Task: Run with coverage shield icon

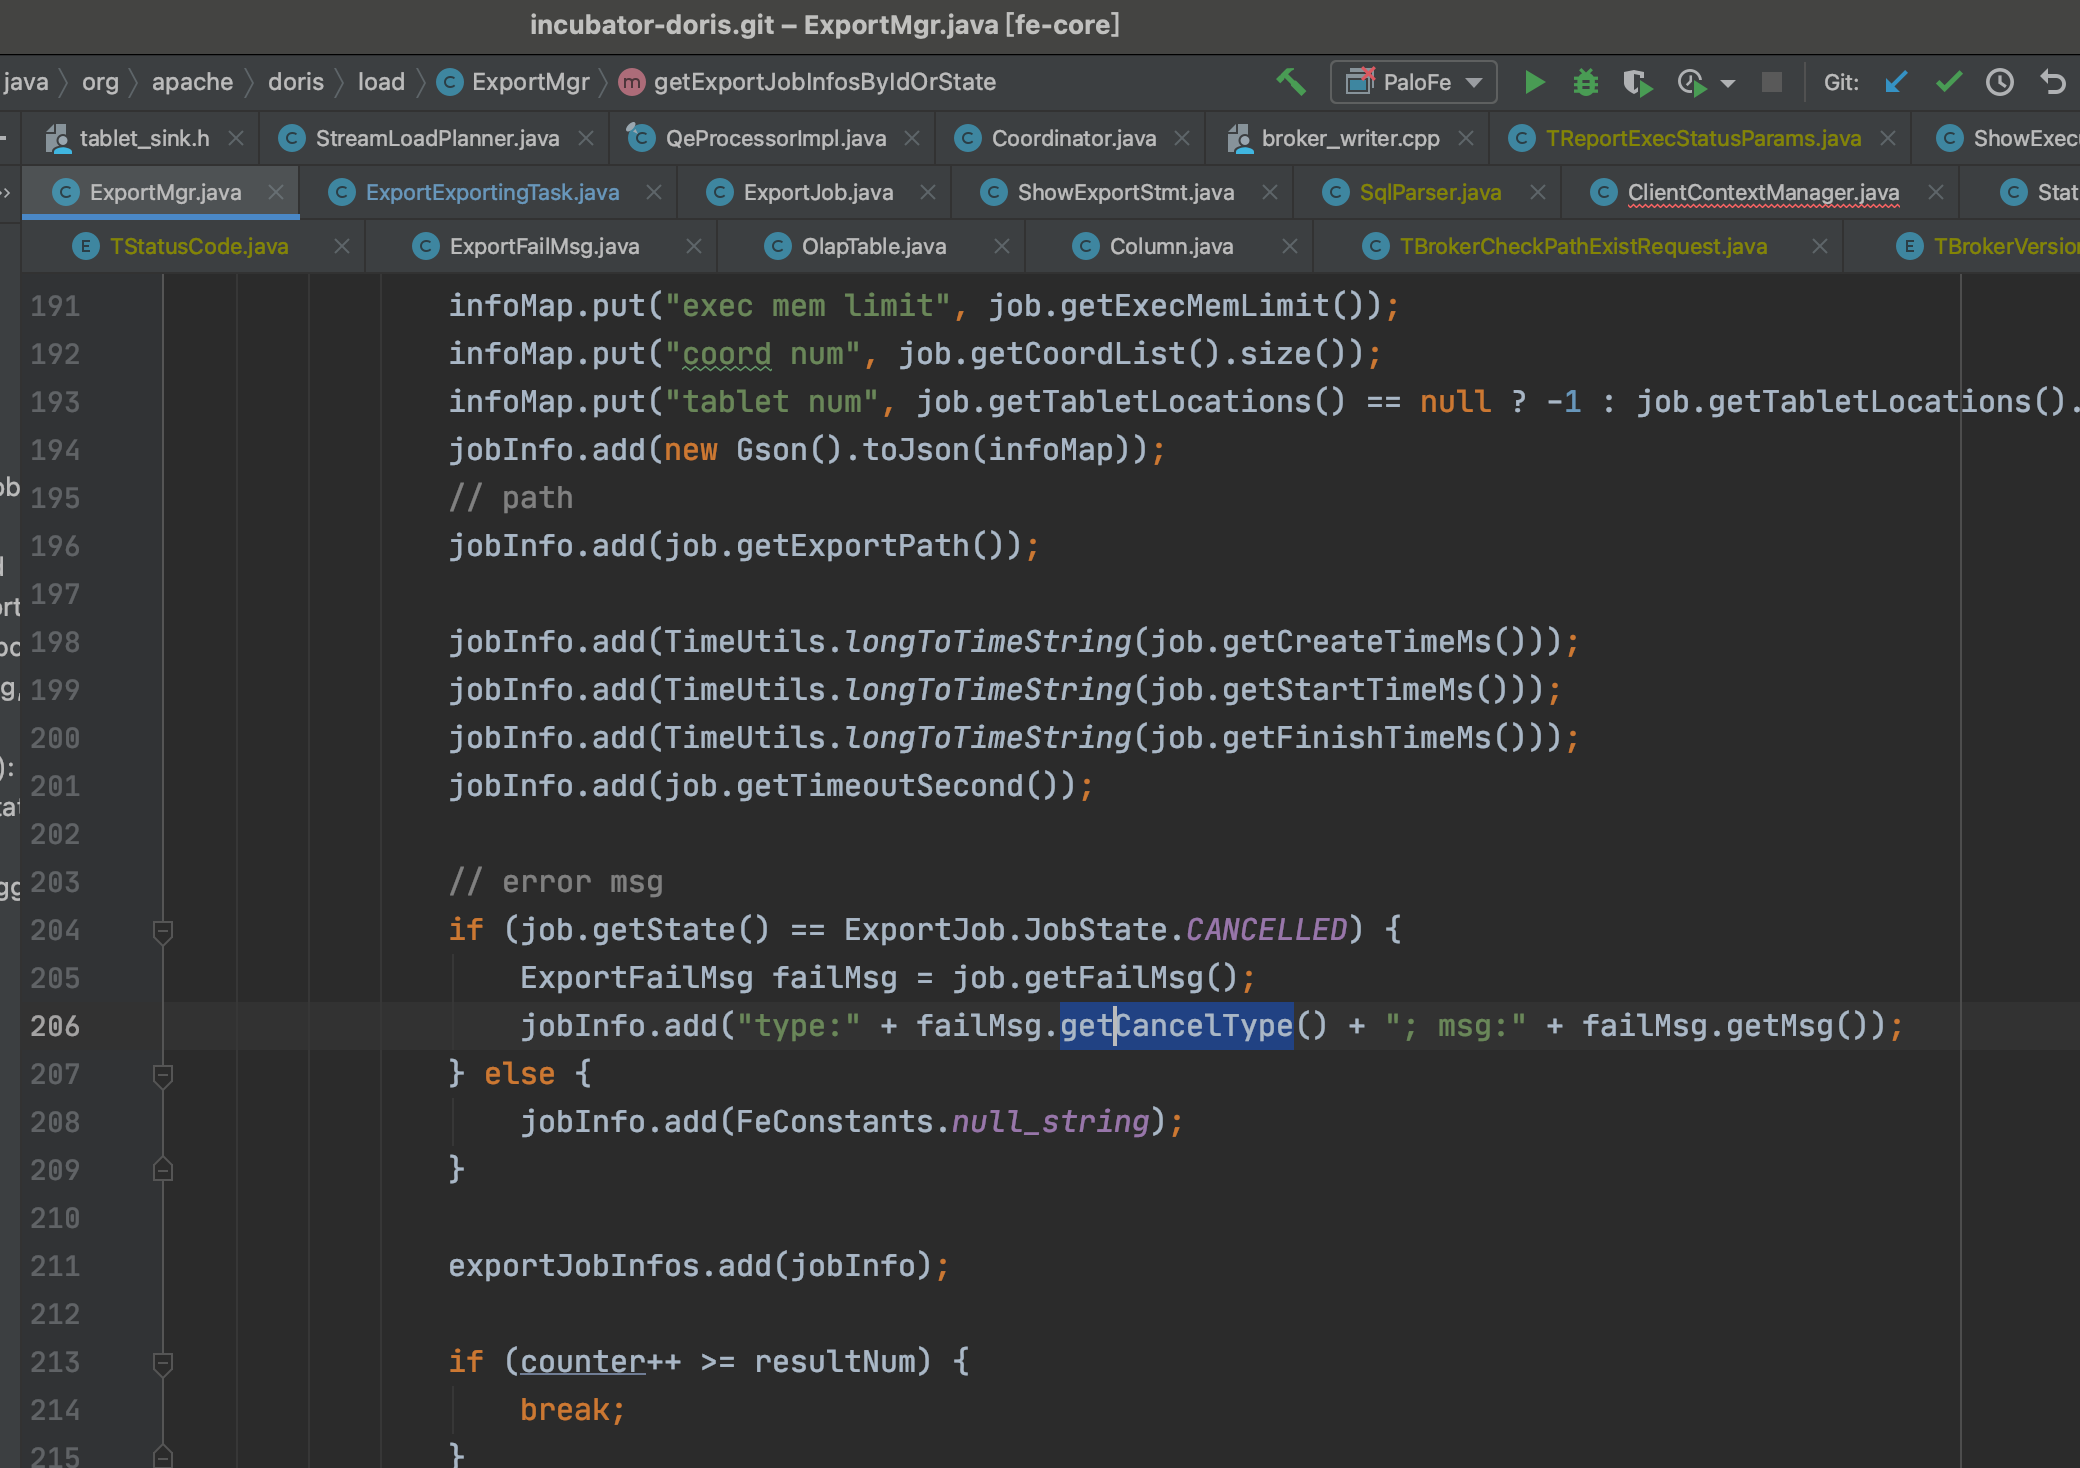Action: [1637, 82]
